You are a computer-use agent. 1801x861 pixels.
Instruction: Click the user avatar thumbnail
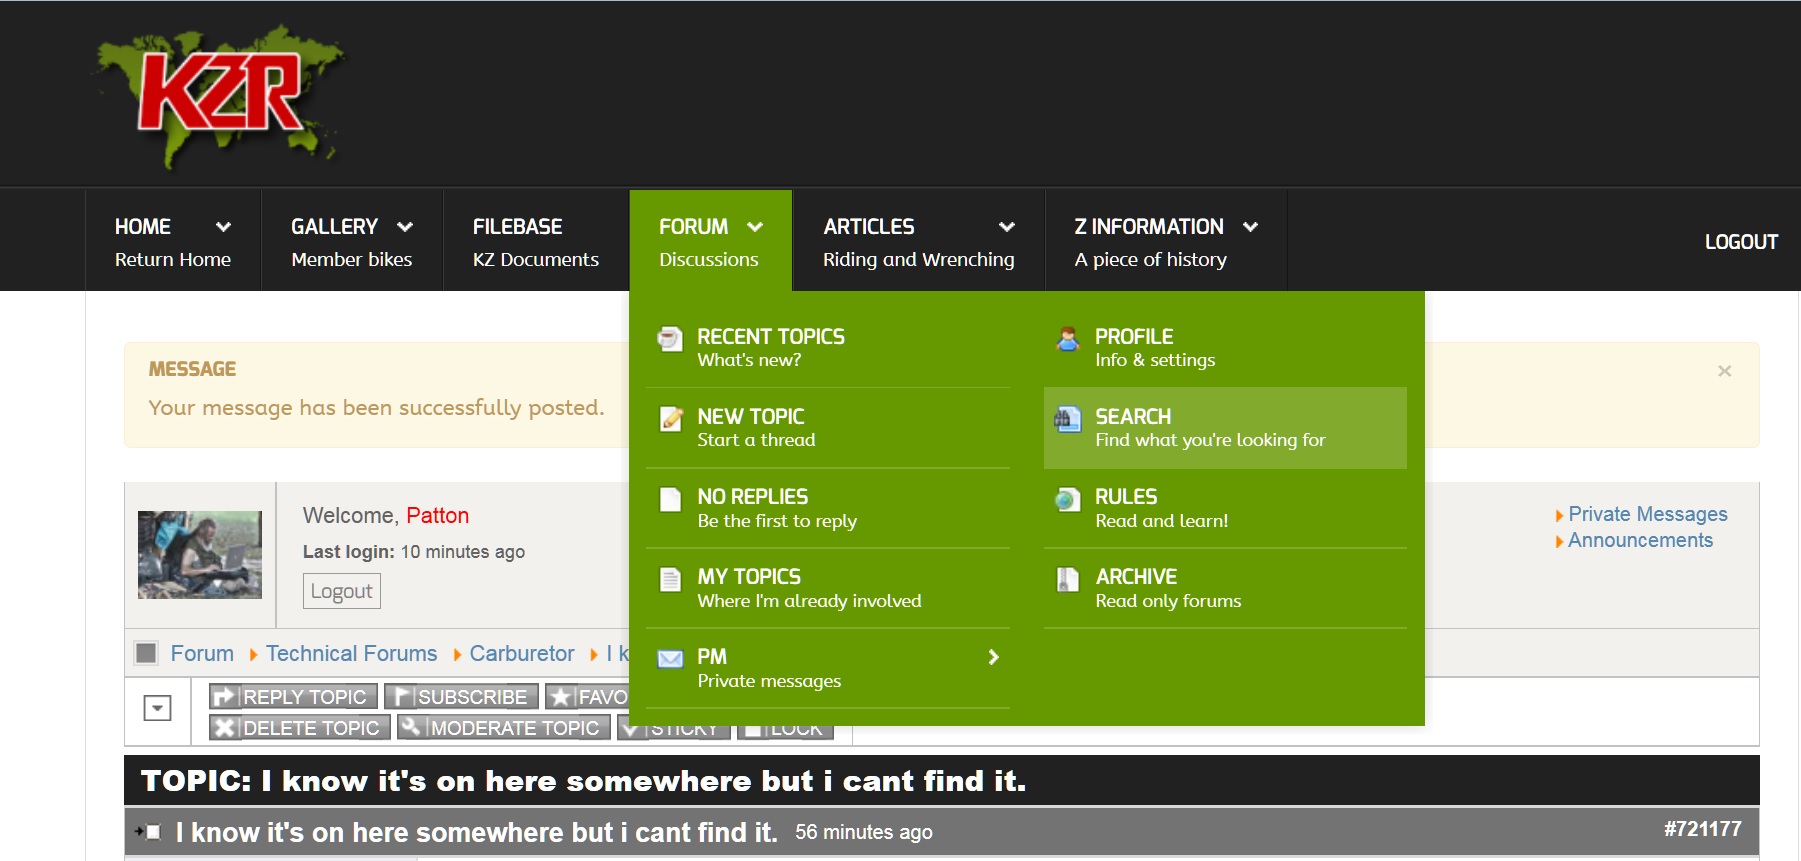[200, 555]
